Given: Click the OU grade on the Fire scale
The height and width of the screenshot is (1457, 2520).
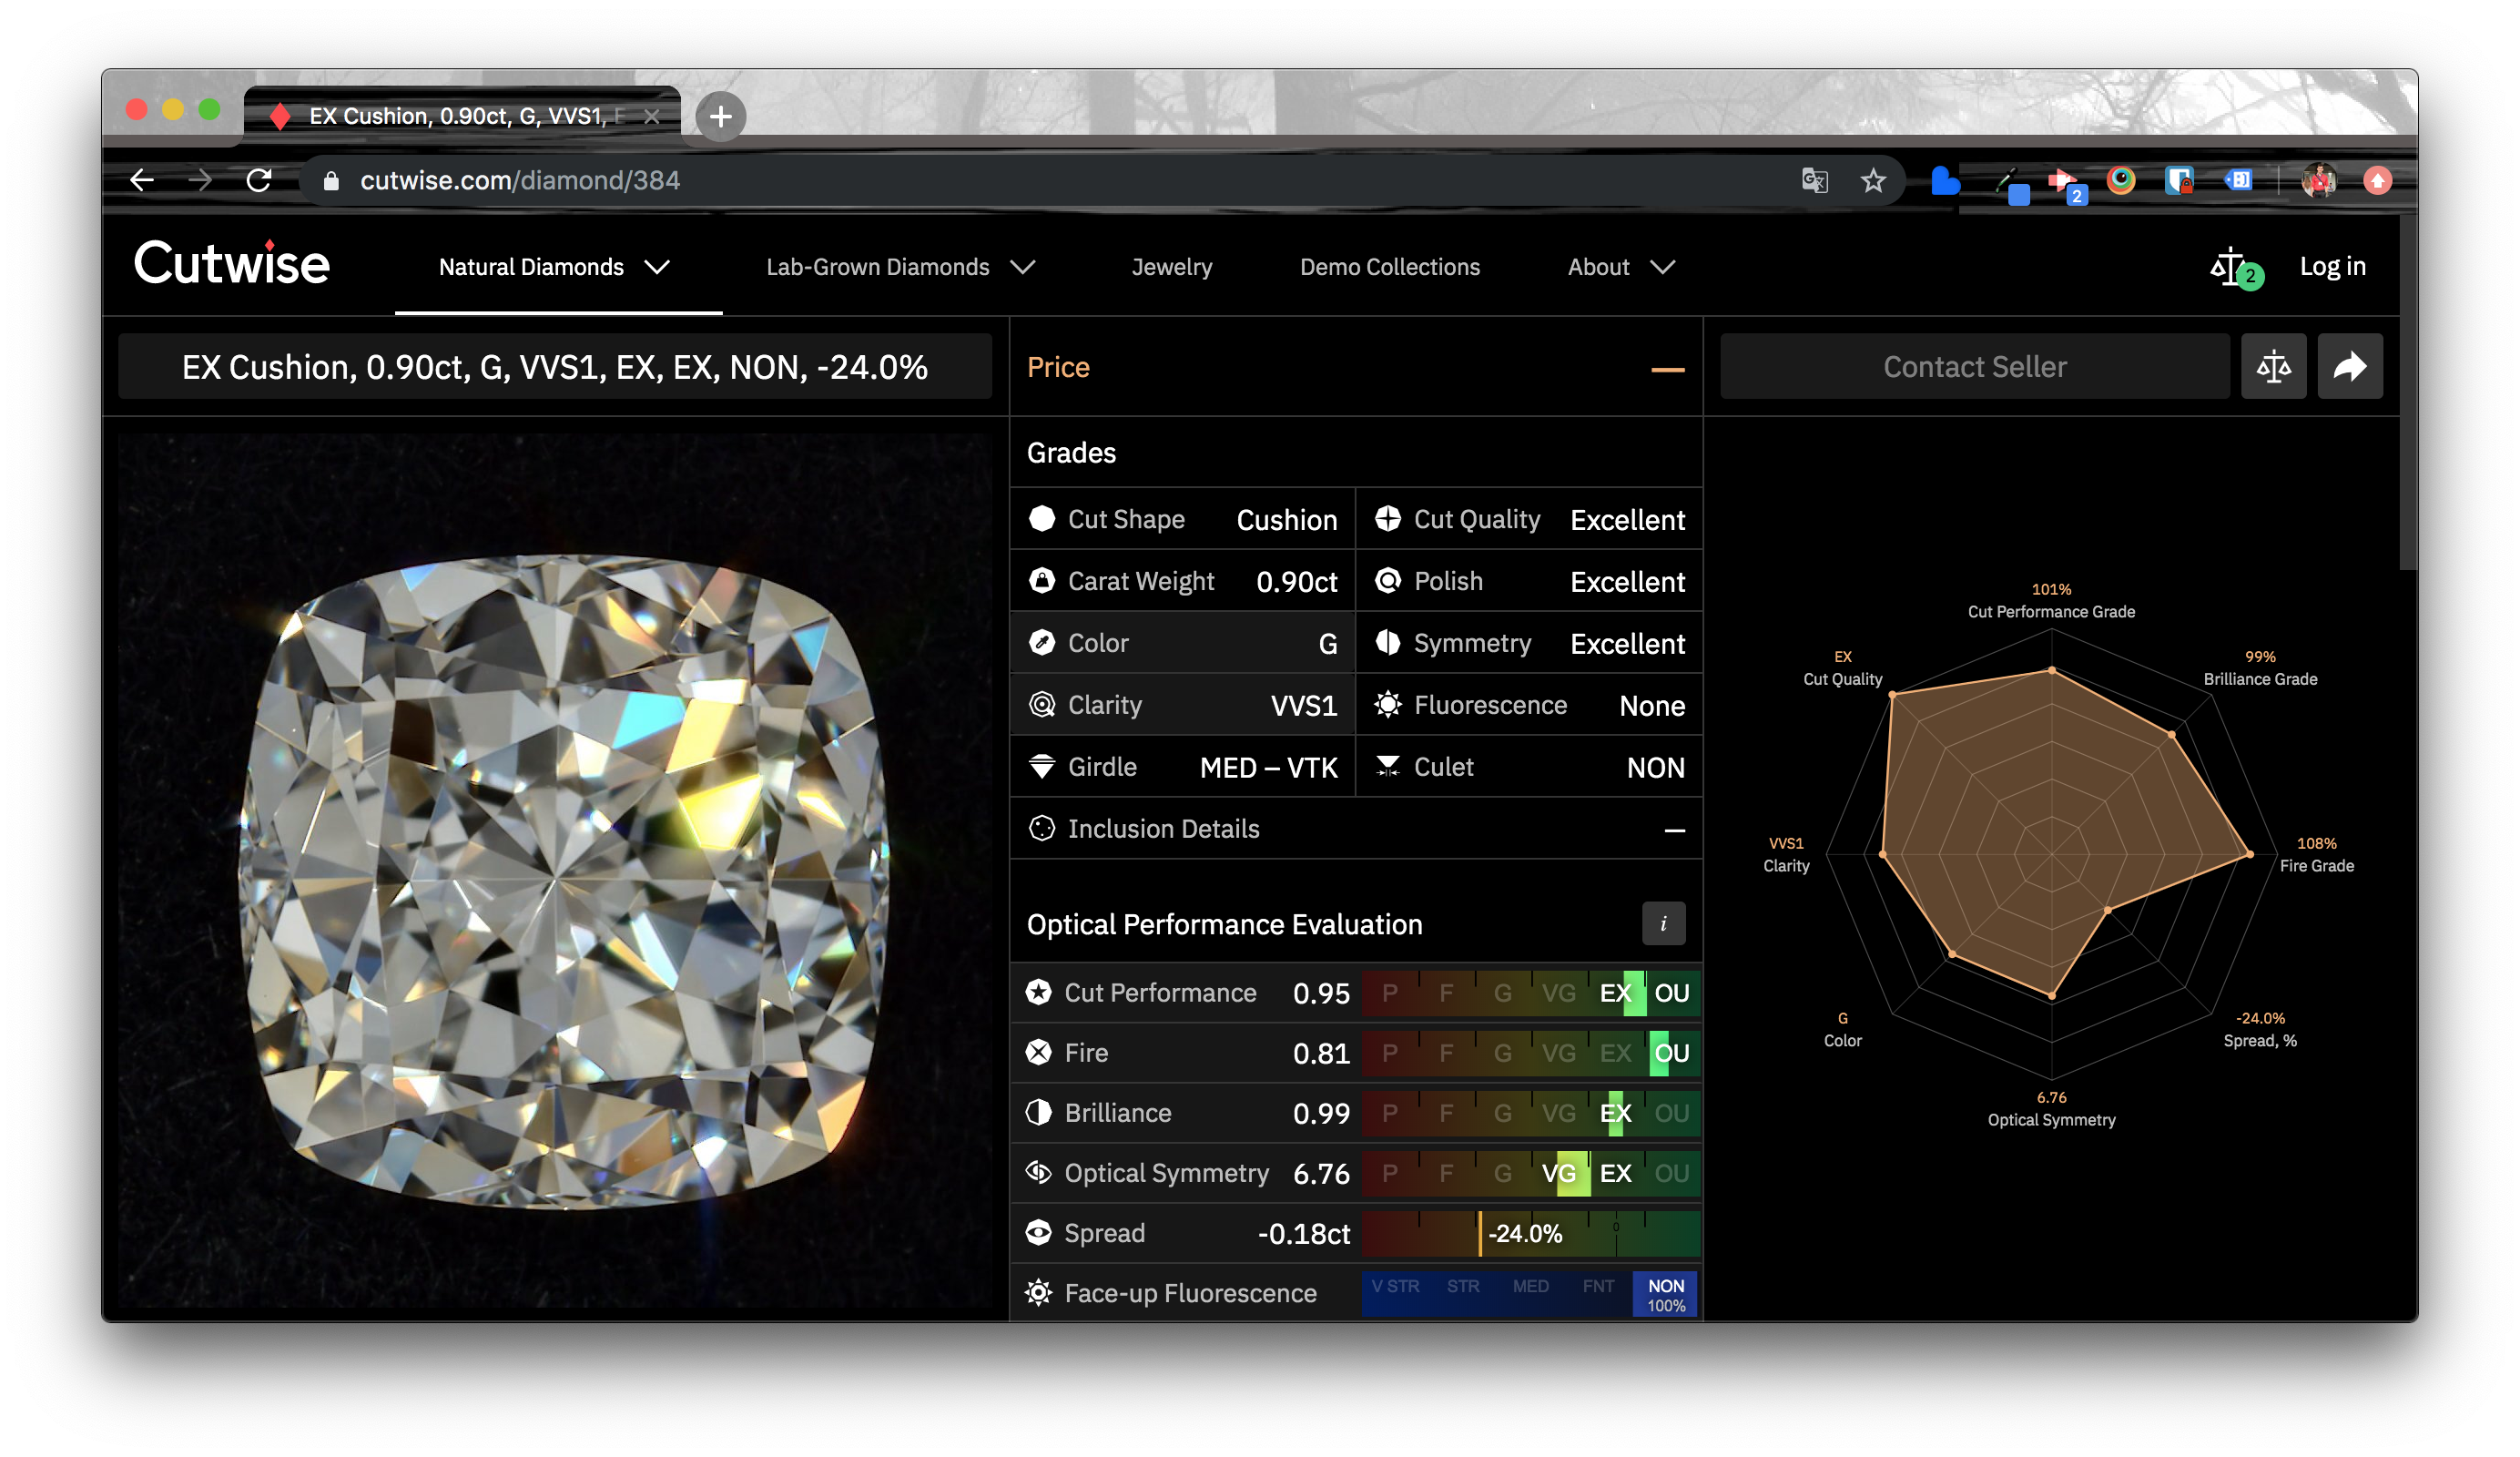Looking at the screenshot, I should click(x=1672, y=1053).
